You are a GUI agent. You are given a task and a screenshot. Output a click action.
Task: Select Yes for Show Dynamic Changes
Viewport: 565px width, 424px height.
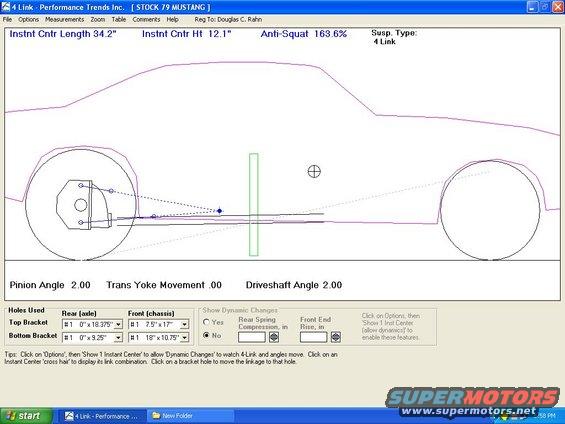click(206, 322)
